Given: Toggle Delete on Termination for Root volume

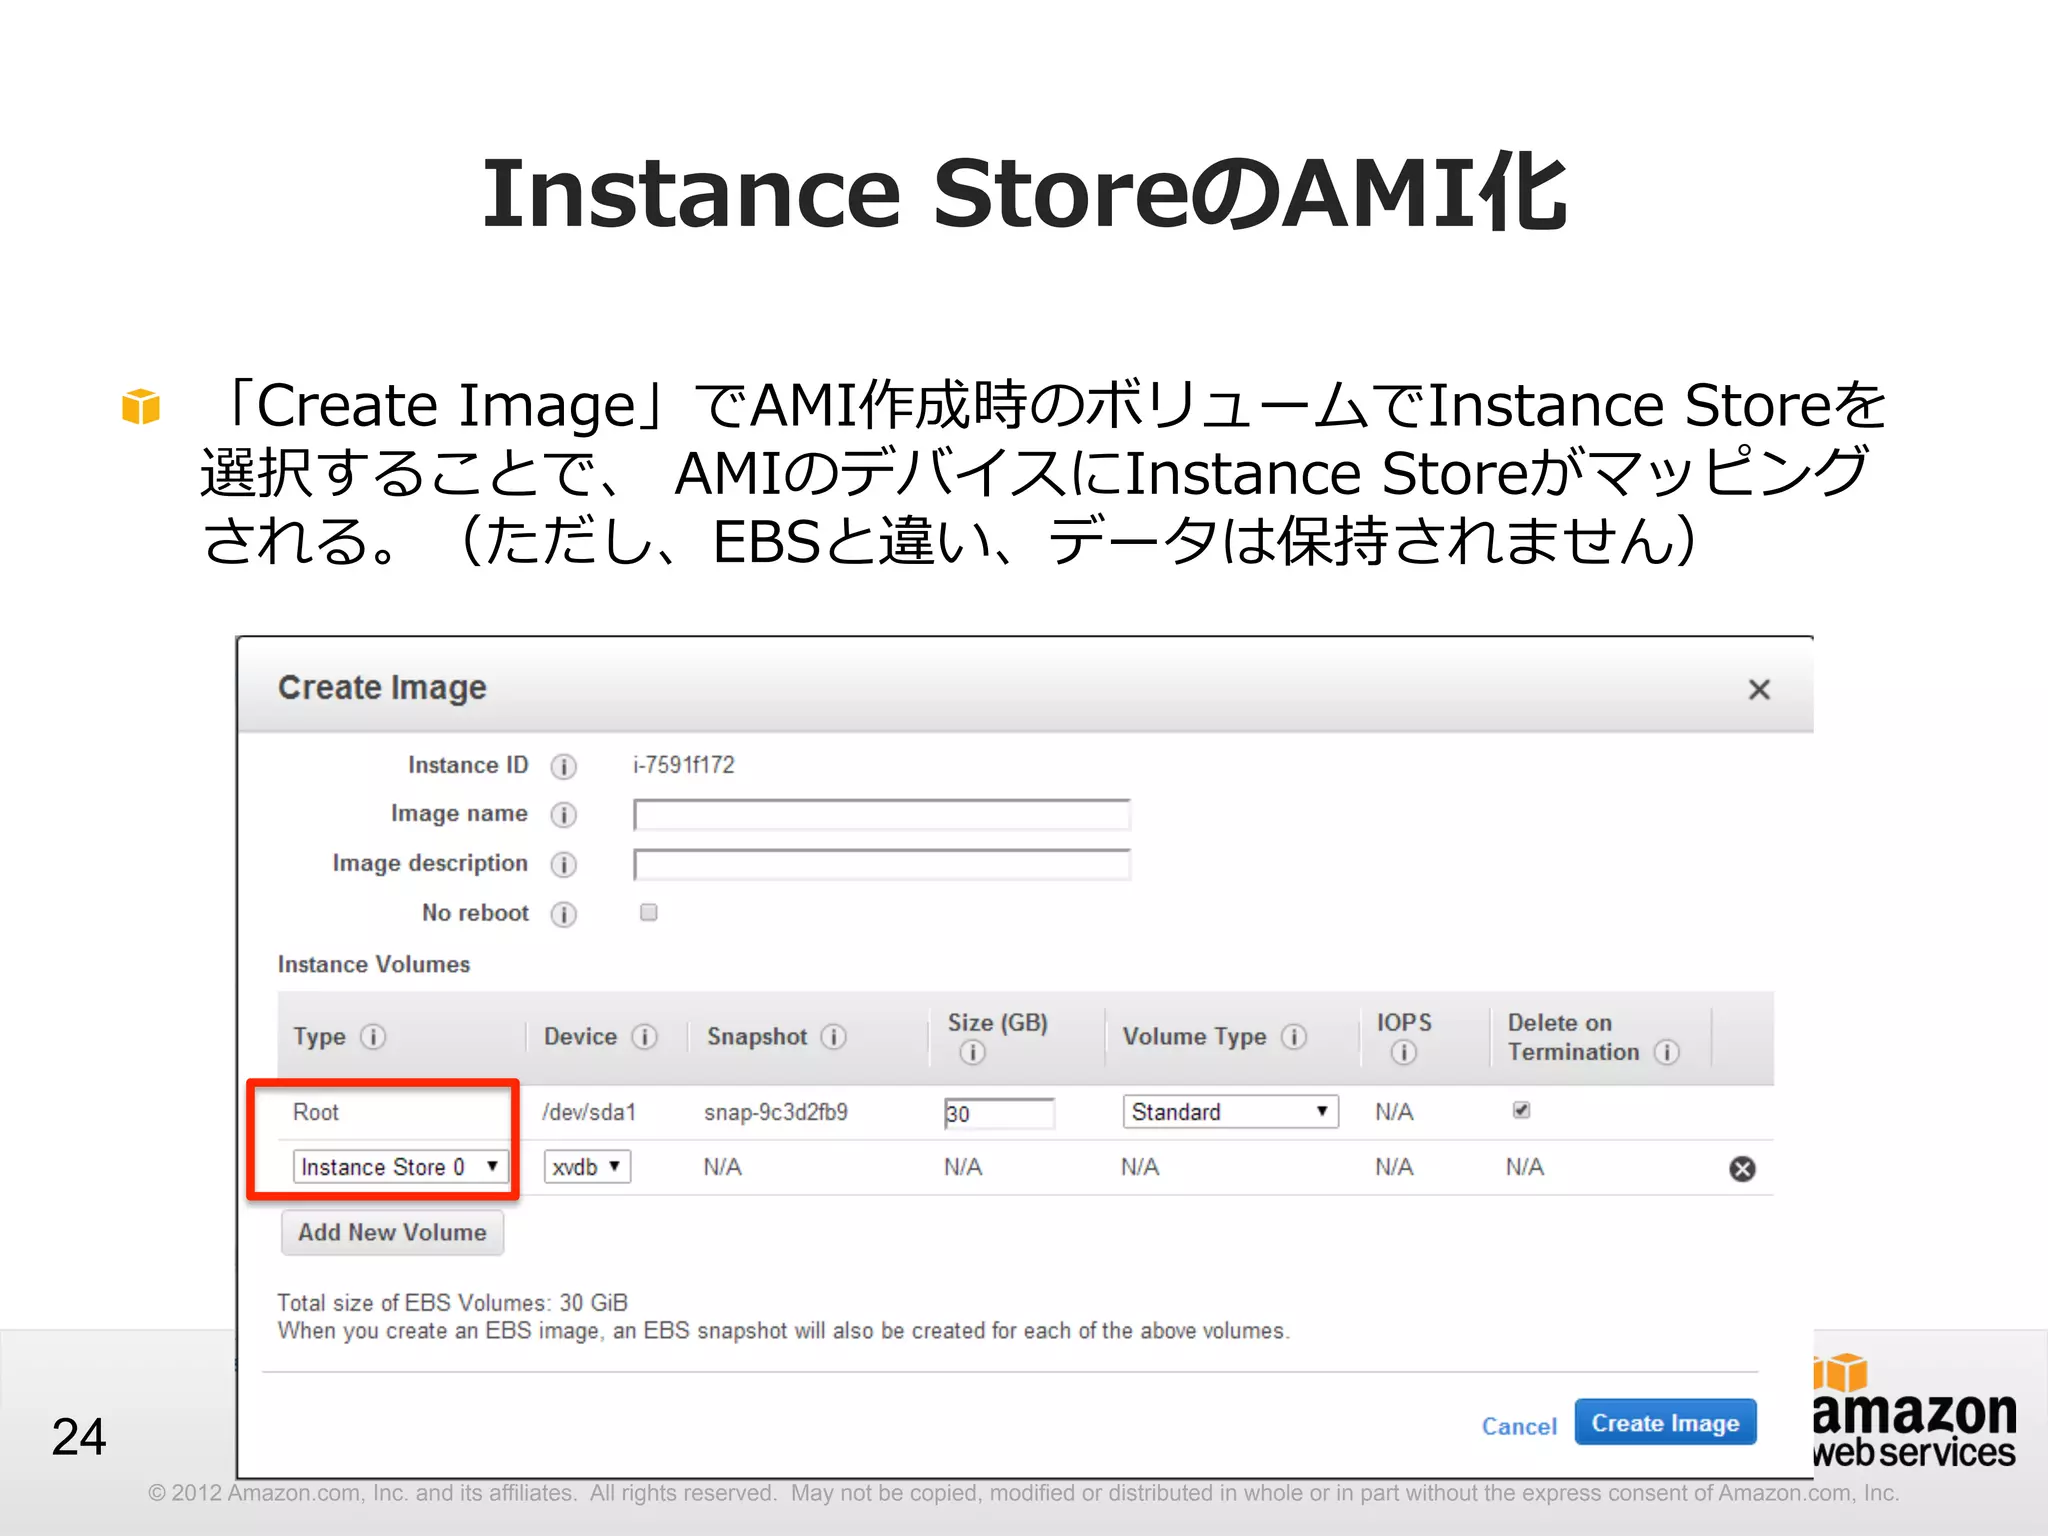Looking at the screenshot, I should [x=1521, y=1110].
